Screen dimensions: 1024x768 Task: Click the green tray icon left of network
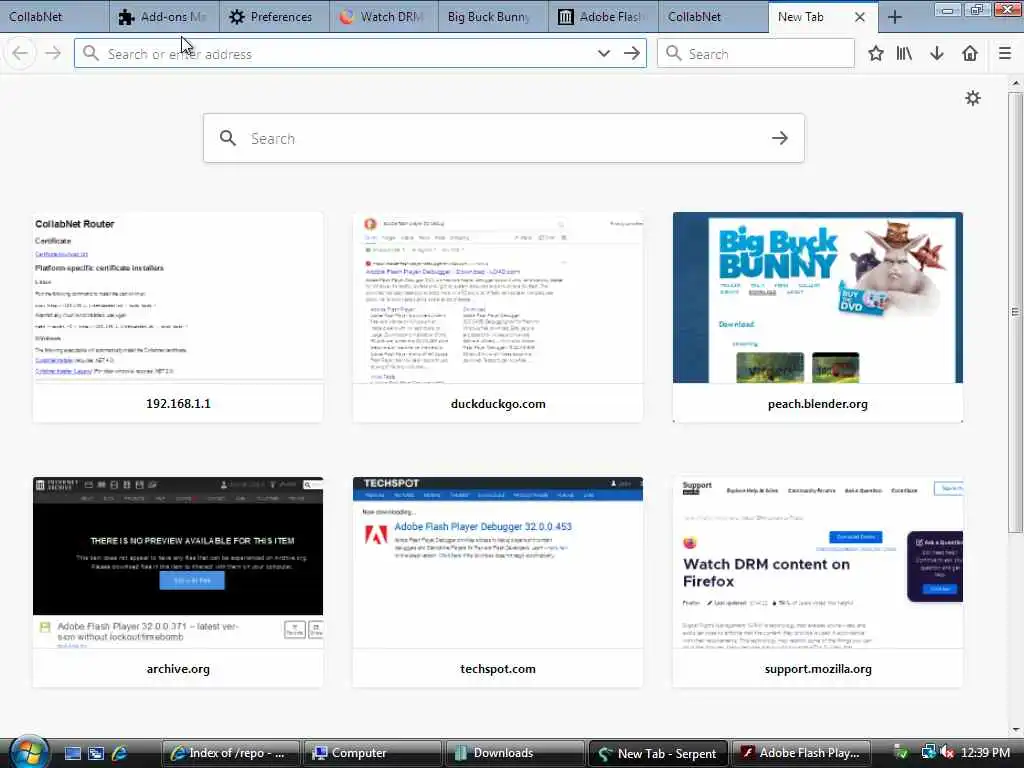tap(901, 753)
